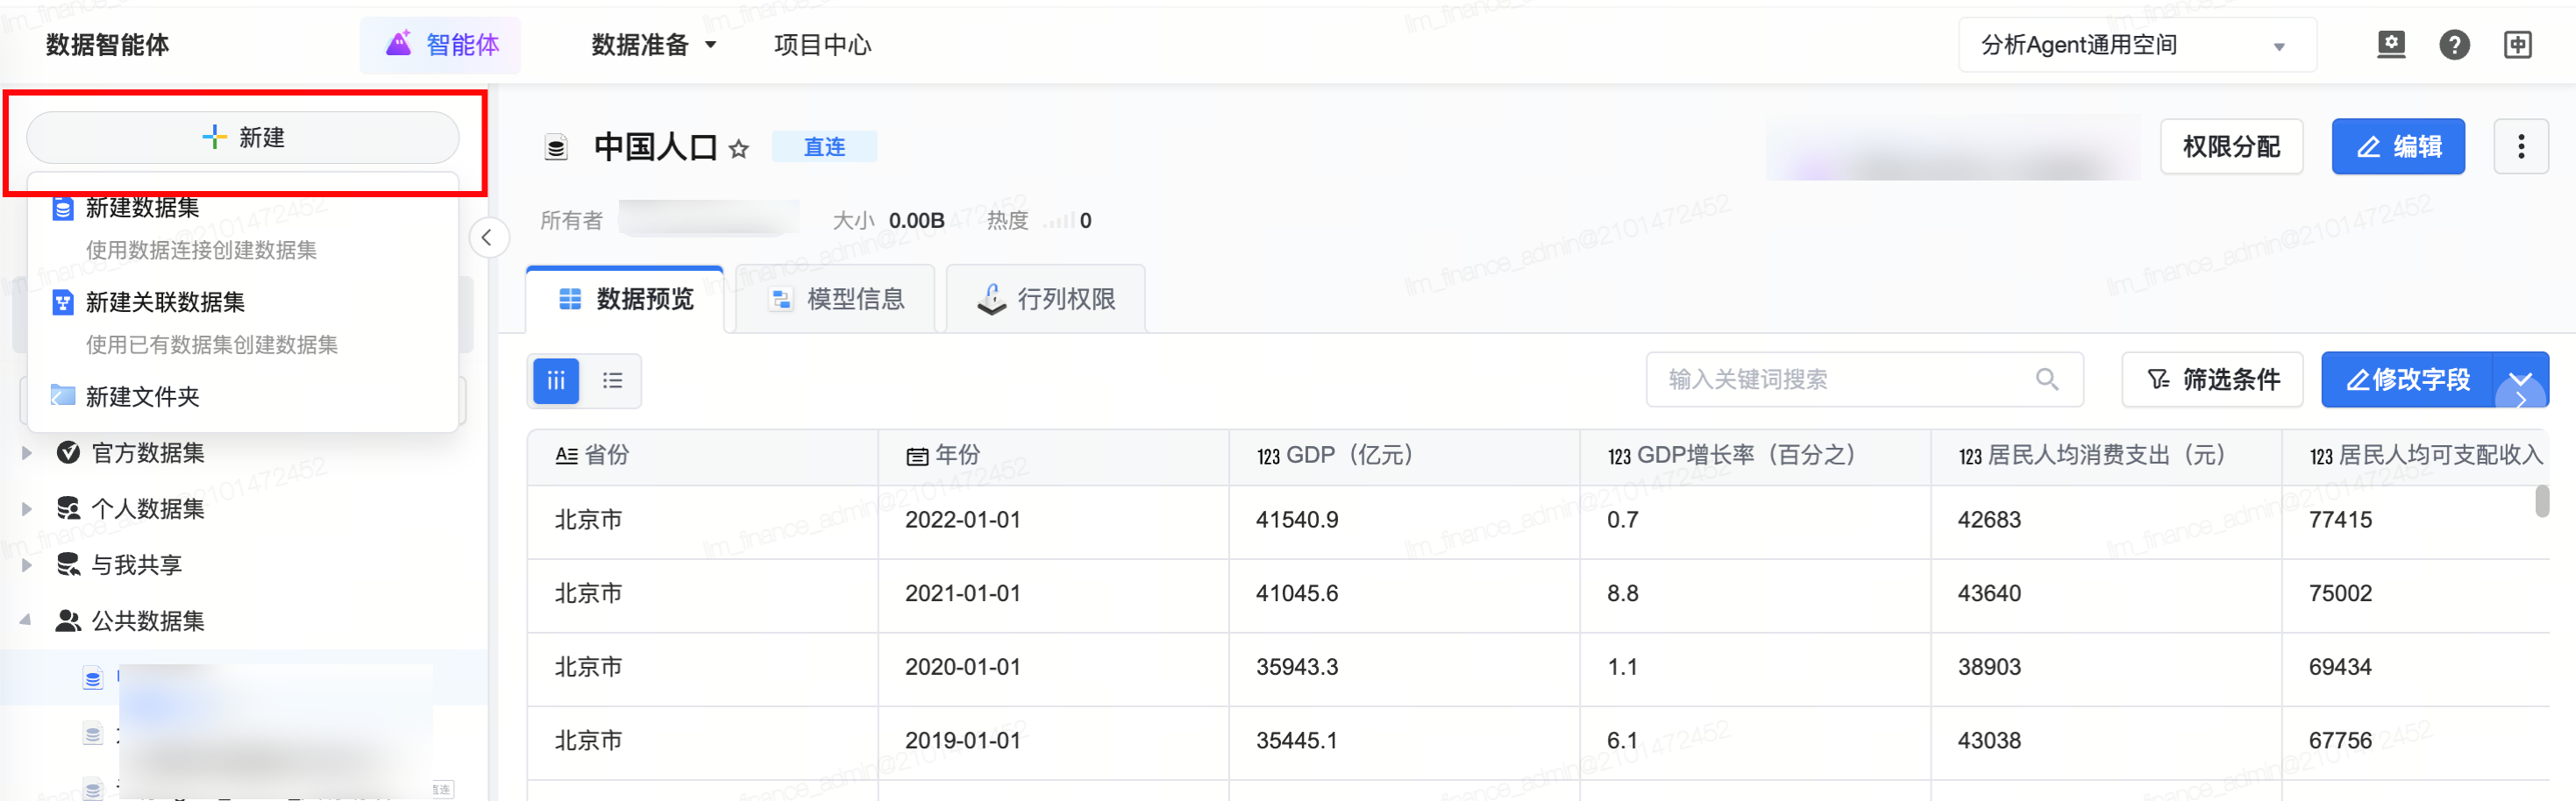Focus the keyword search input field

click(x=1840, y=380)
